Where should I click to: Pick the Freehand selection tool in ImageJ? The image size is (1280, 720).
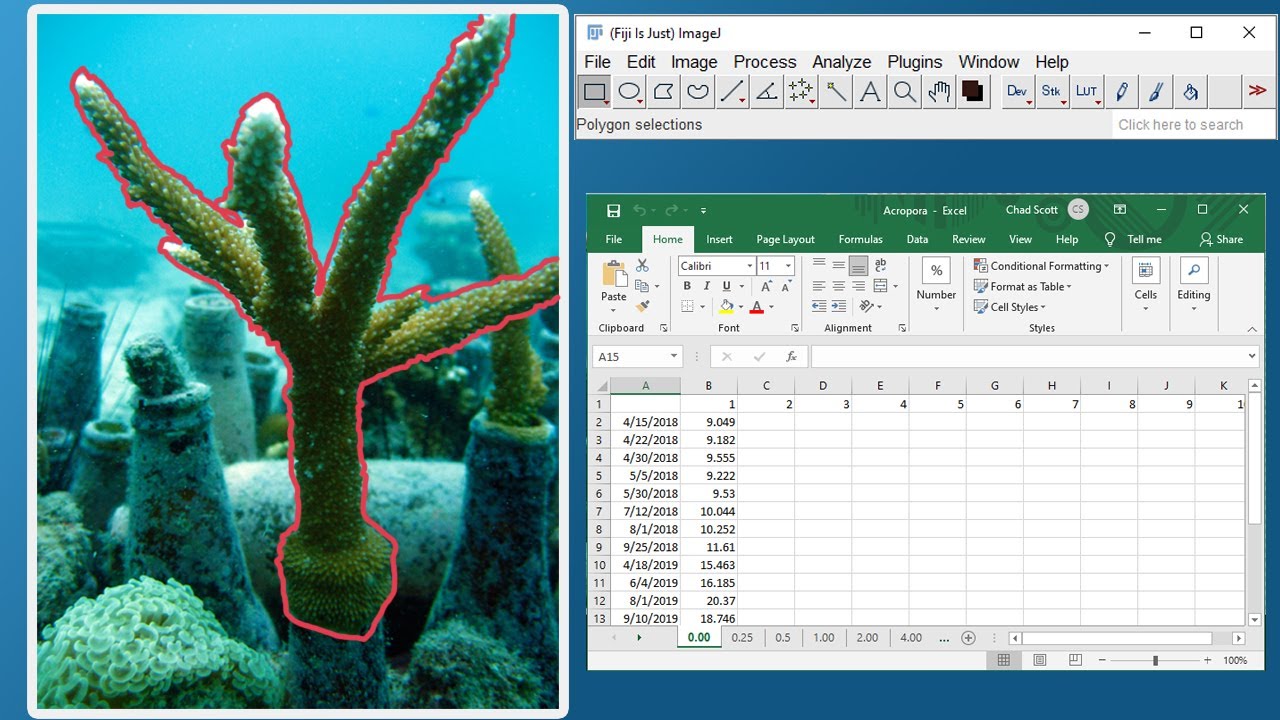click(698, 92)
